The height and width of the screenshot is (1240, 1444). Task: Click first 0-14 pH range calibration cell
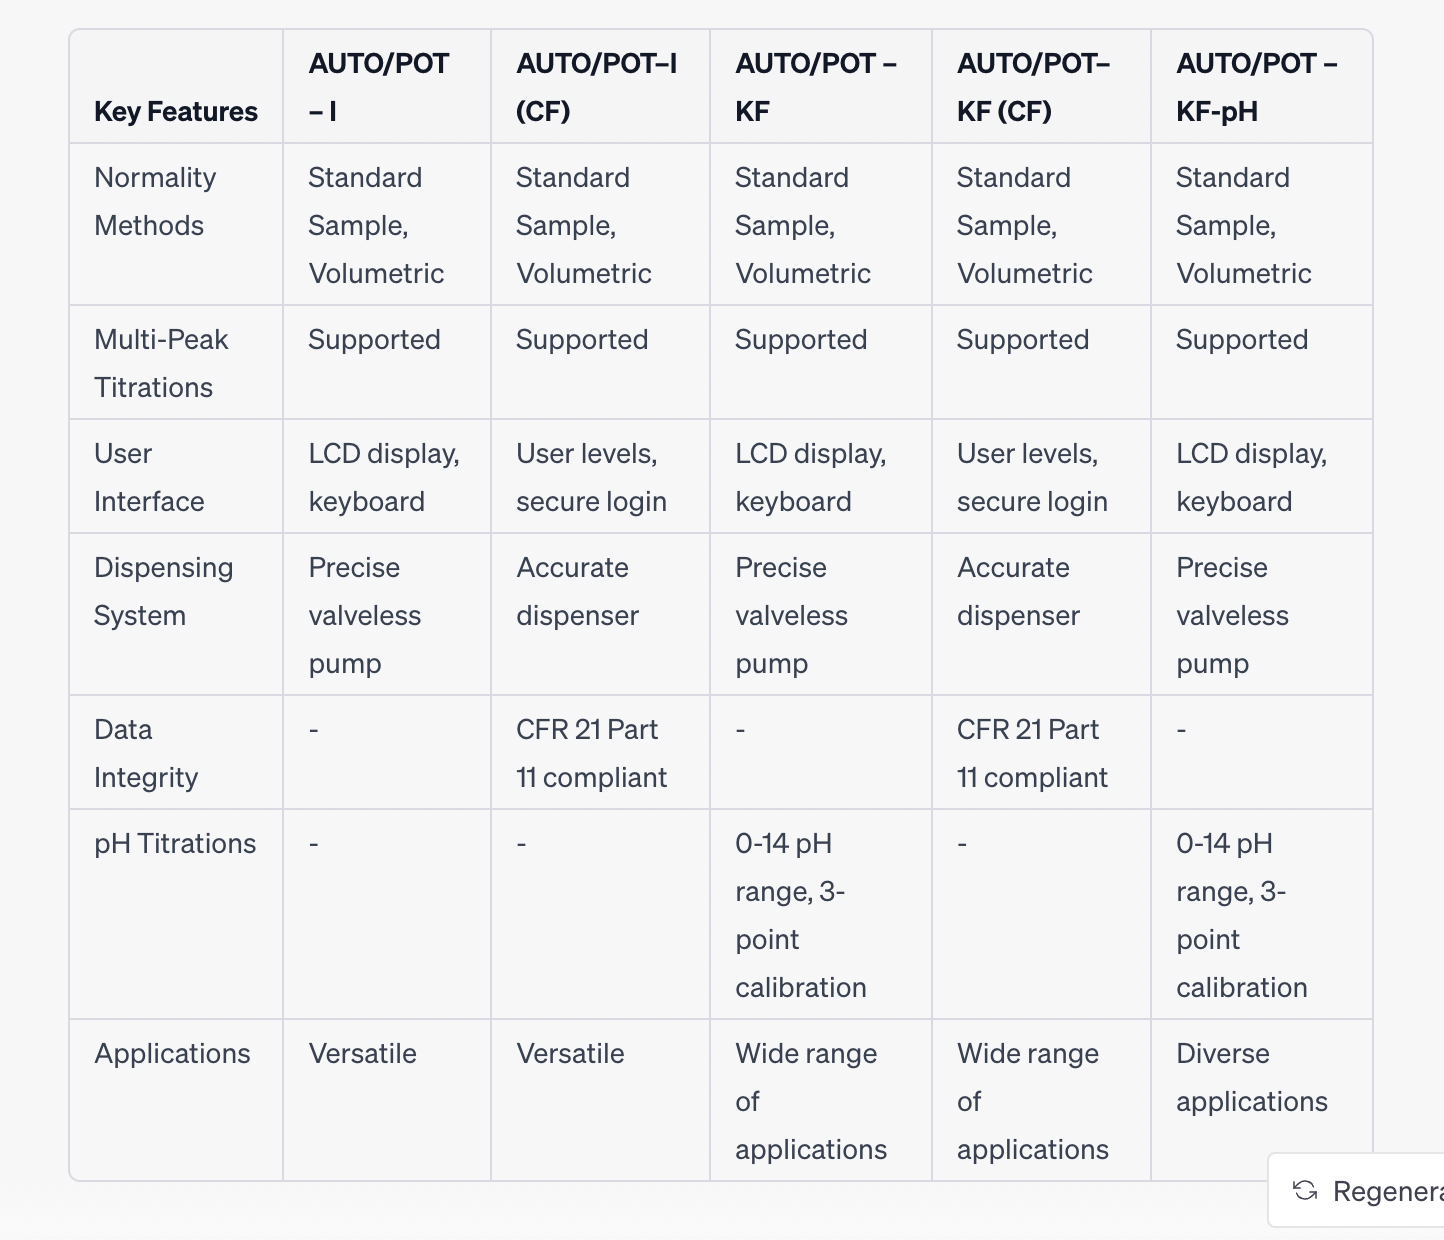tap(801, 915)
